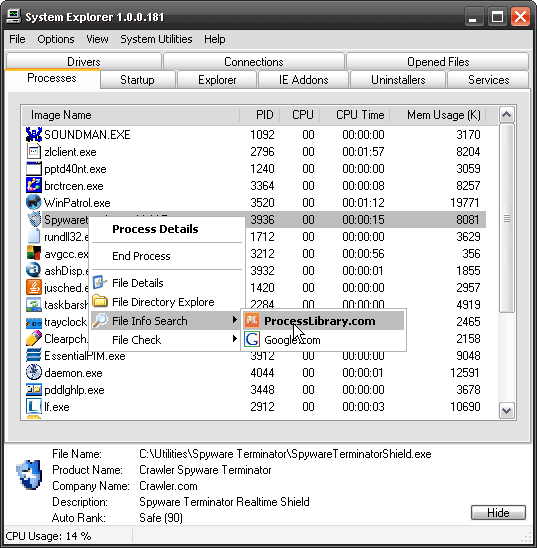The width and height of the screenshot is (537, 548).
Task: Select the Processes tab
Action: [52, 78]
